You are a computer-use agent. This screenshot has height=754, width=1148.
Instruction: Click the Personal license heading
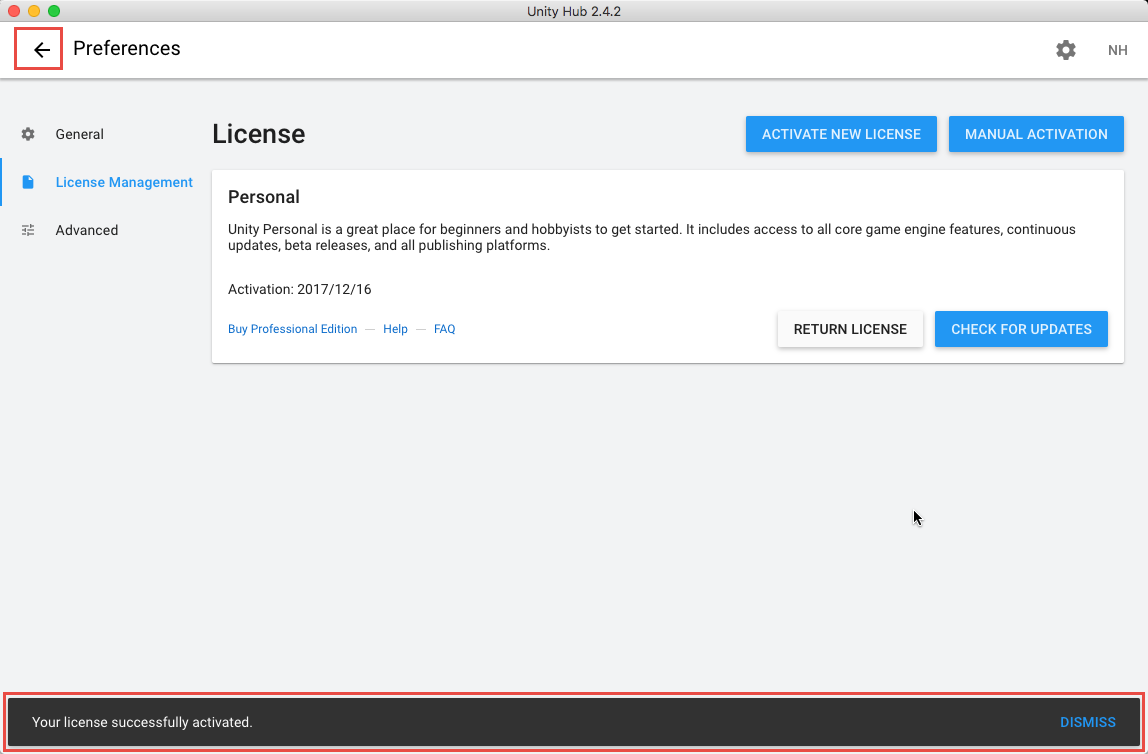click(x=264, y=197)
